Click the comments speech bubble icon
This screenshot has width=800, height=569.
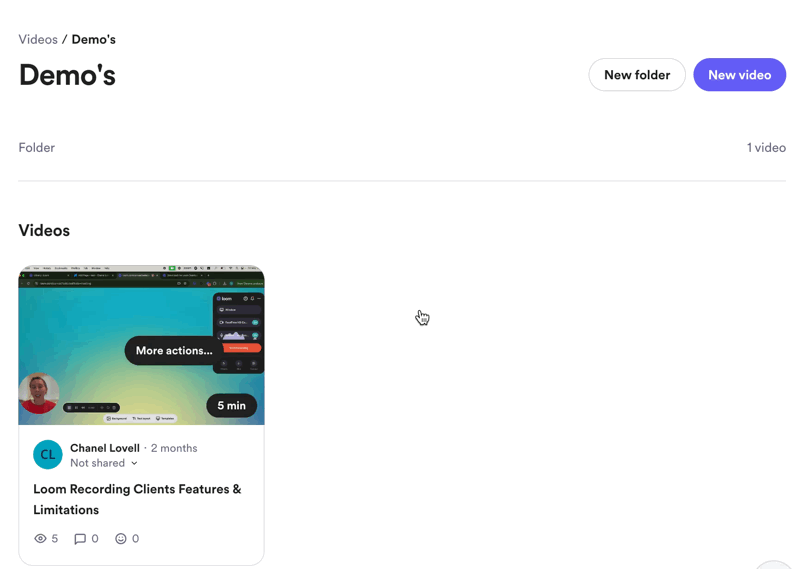tap(80, 539)
